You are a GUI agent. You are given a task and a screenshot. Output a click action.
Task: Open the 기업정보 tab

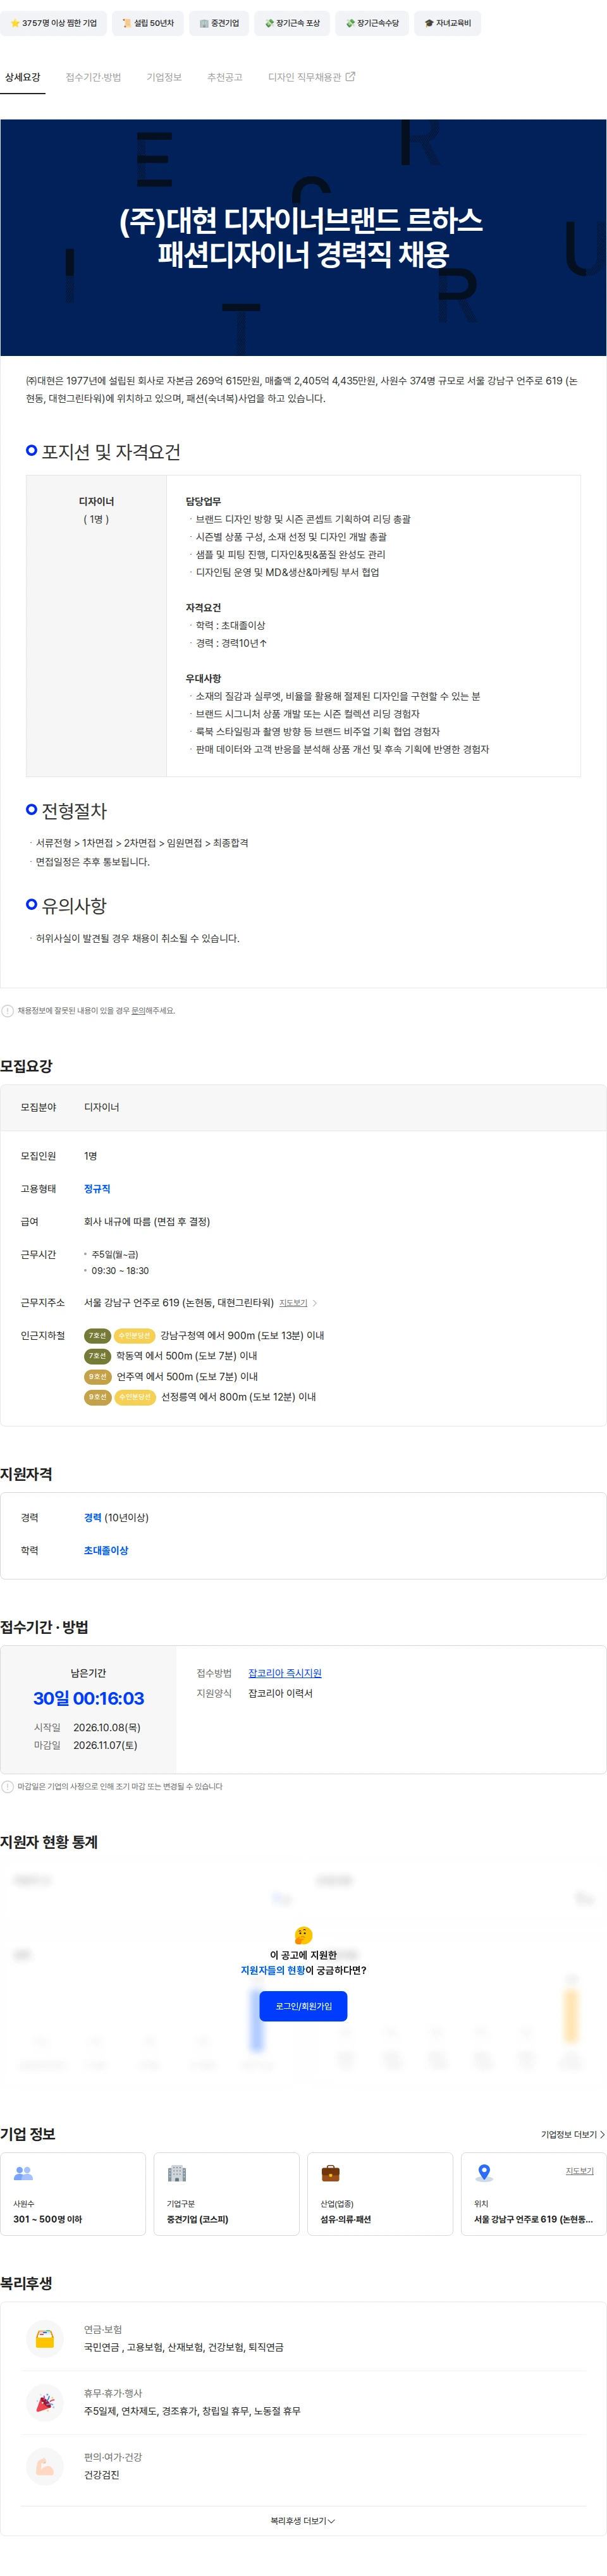tap(164, 77)
